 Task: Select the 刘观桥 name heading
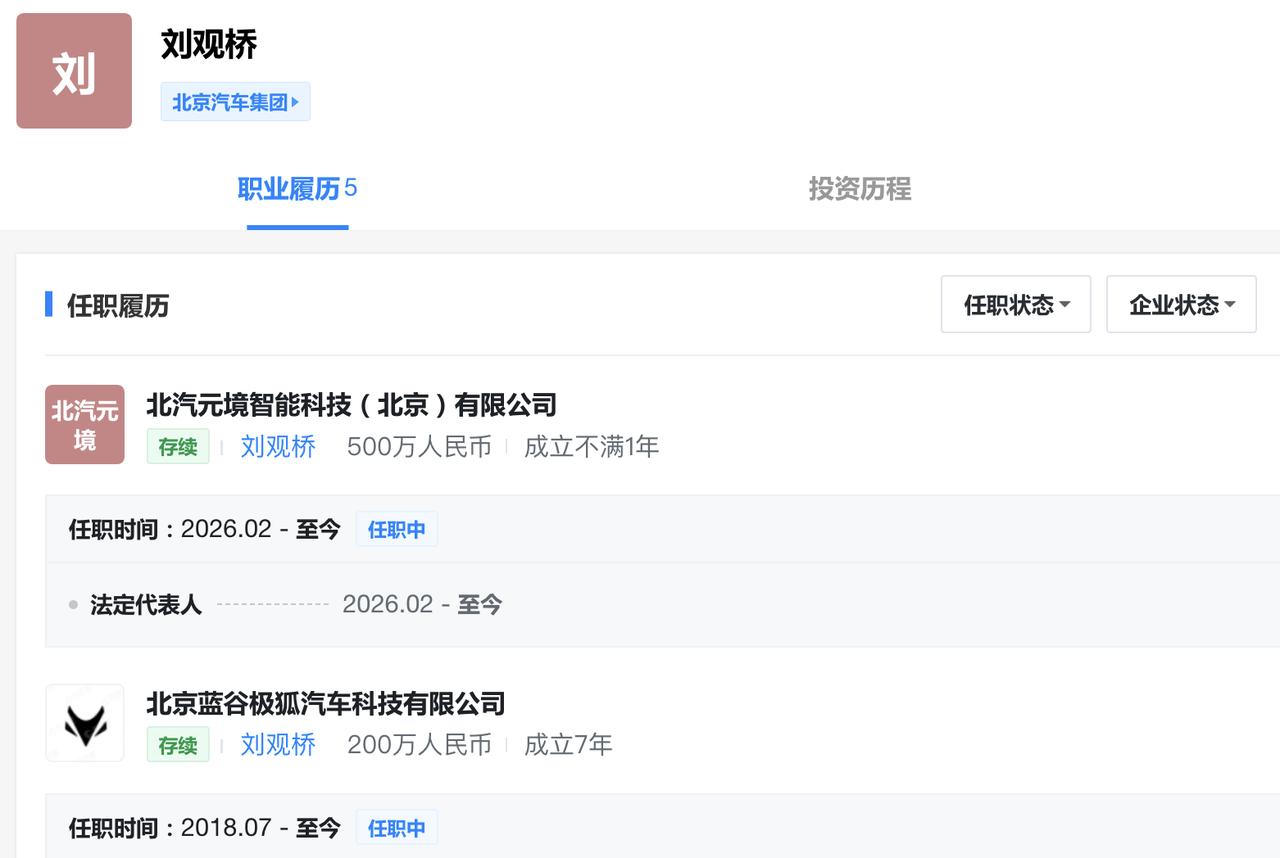209,44
